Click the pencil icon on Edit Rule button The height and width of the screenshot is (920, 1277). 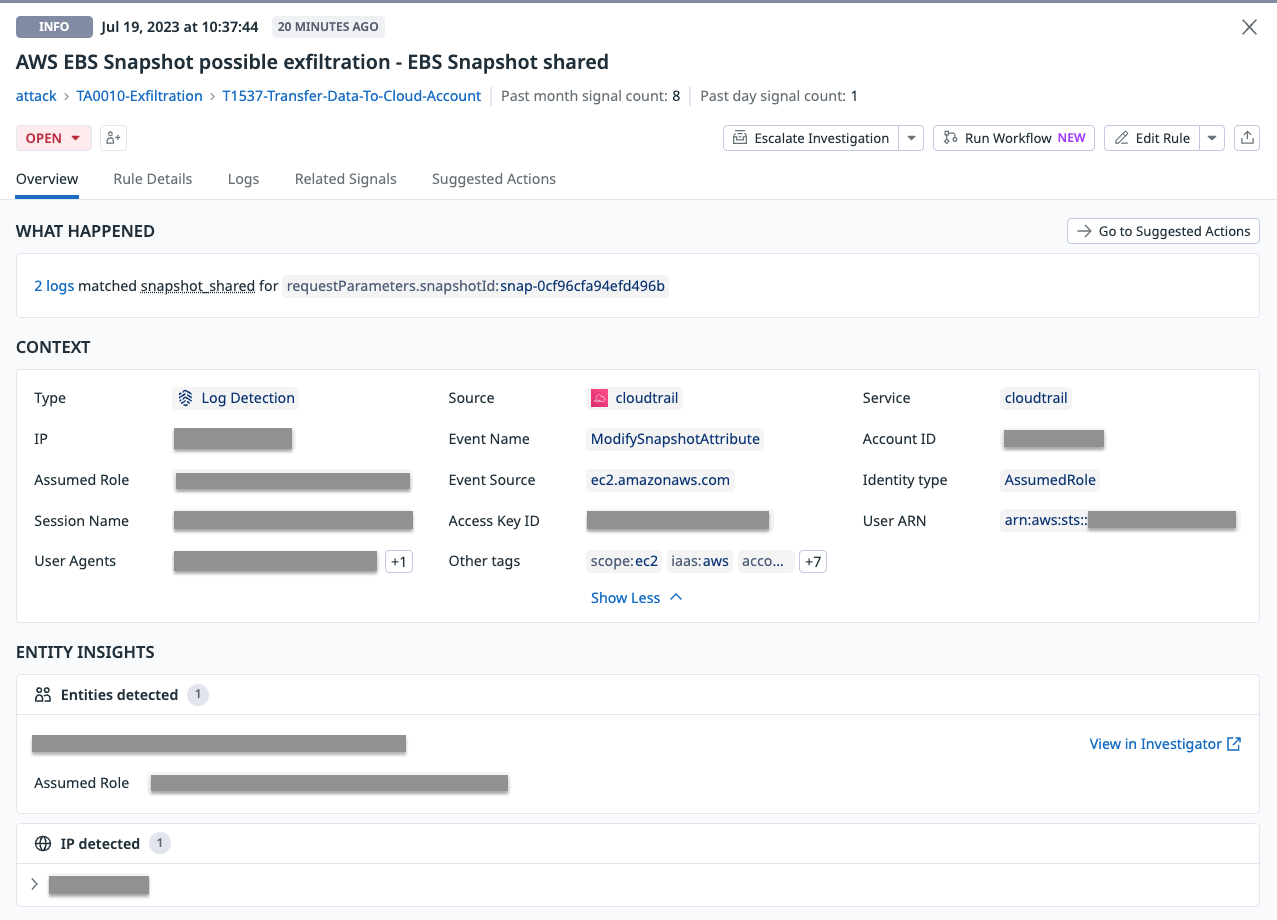[1123, 137]
